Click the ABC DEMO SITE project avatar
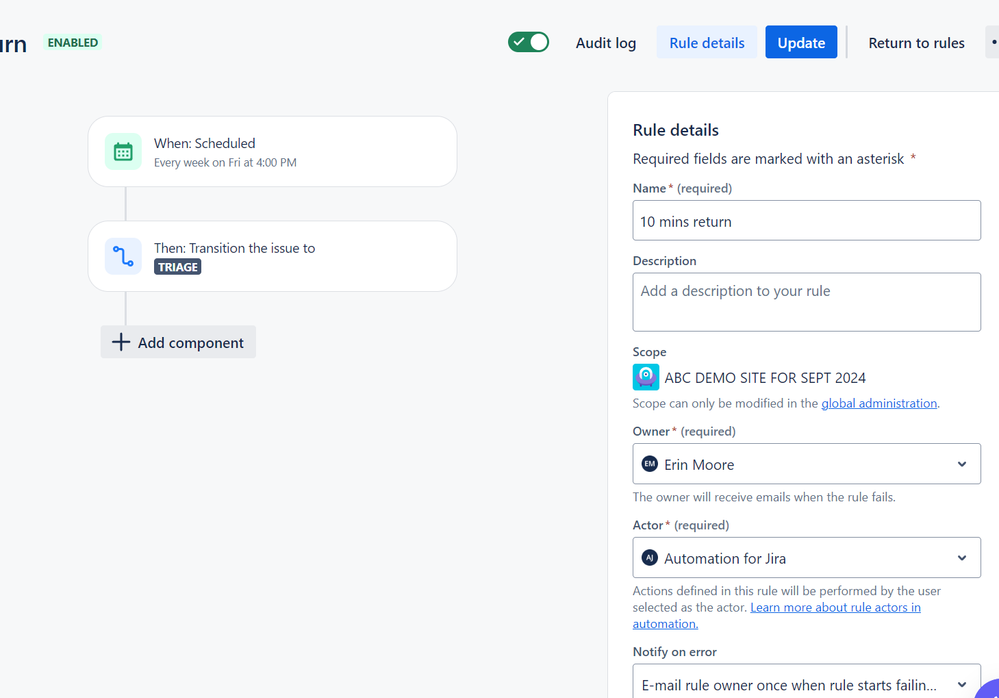 coord(645,377)
